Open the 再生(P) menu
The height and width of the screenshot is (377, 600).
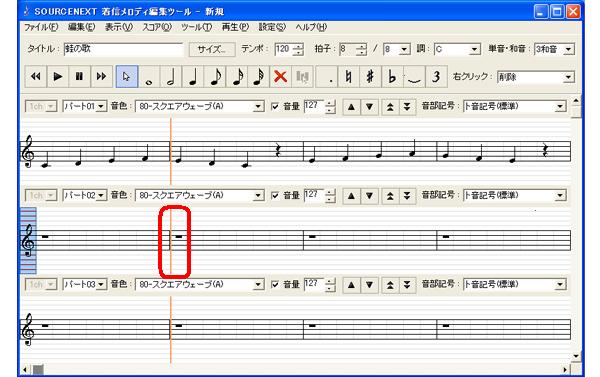235,27
